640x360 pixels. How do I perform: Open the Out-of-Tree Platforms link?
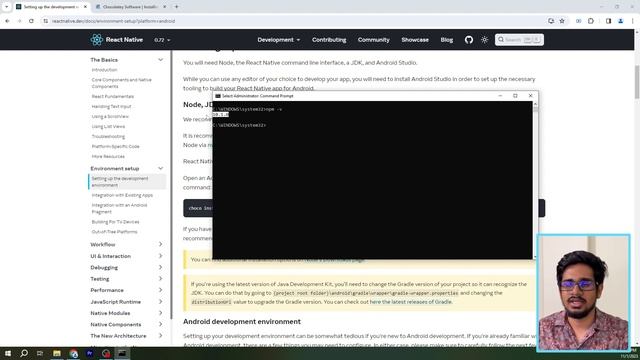click(x=114, y=232)
